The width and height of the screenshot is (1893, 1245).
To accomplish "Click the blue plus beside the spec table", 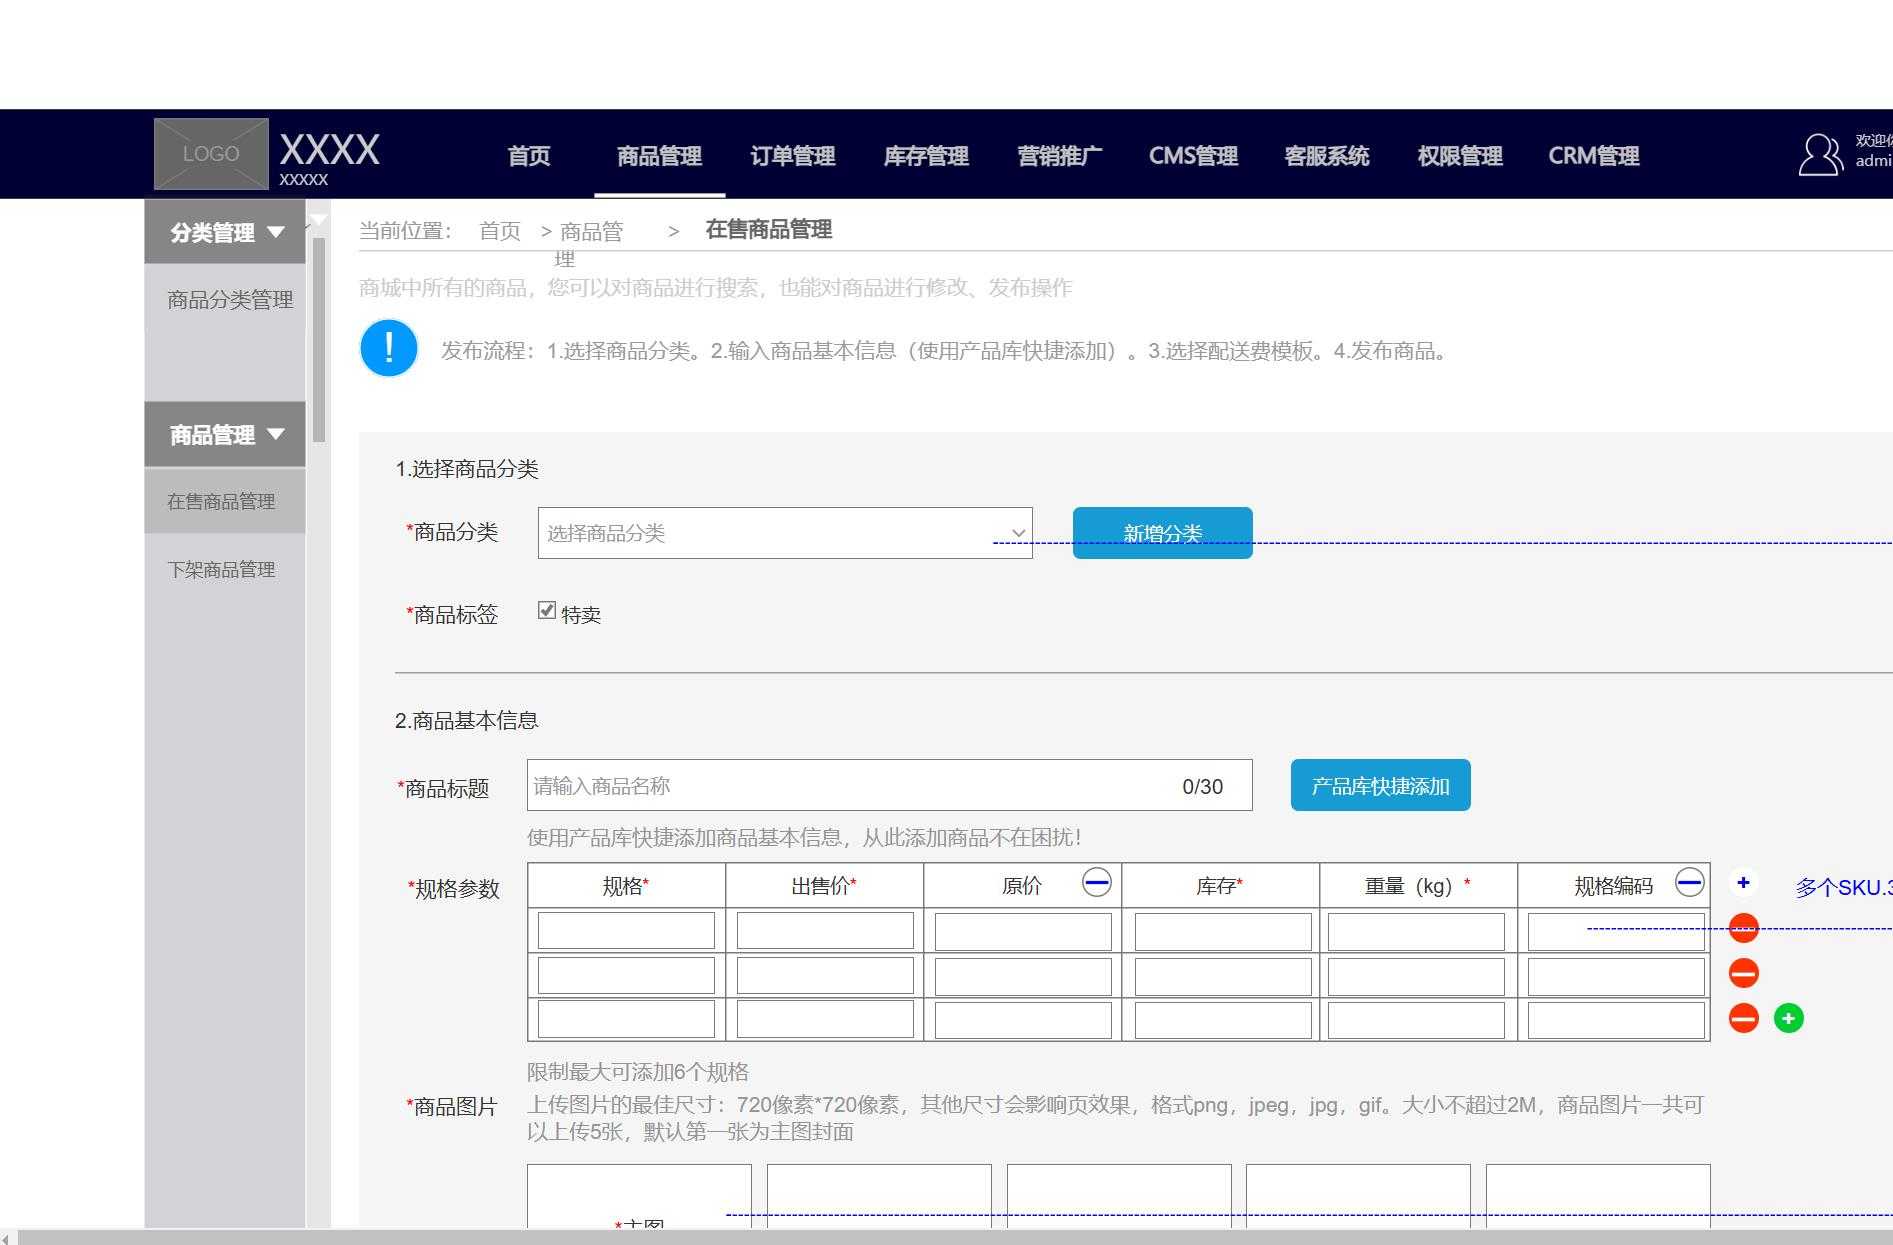I will (x=1743, y=882).
